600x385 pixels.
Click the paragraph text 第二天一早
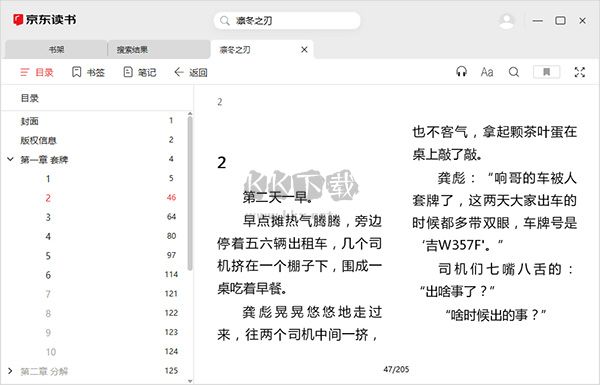277,197
